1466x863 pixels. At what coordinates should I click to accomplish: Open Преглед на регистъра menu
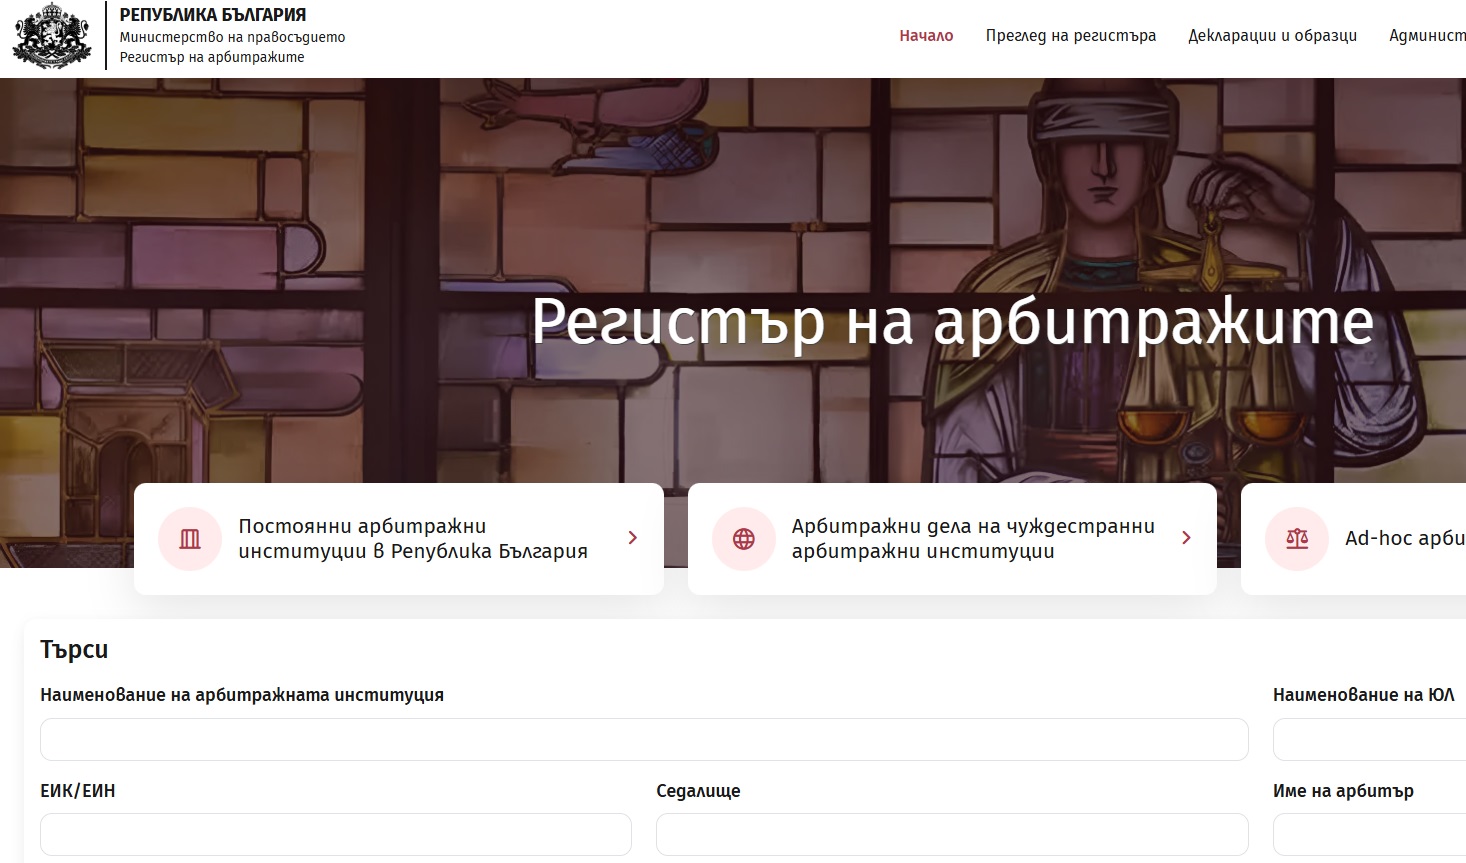click(x=1070, y=36)
